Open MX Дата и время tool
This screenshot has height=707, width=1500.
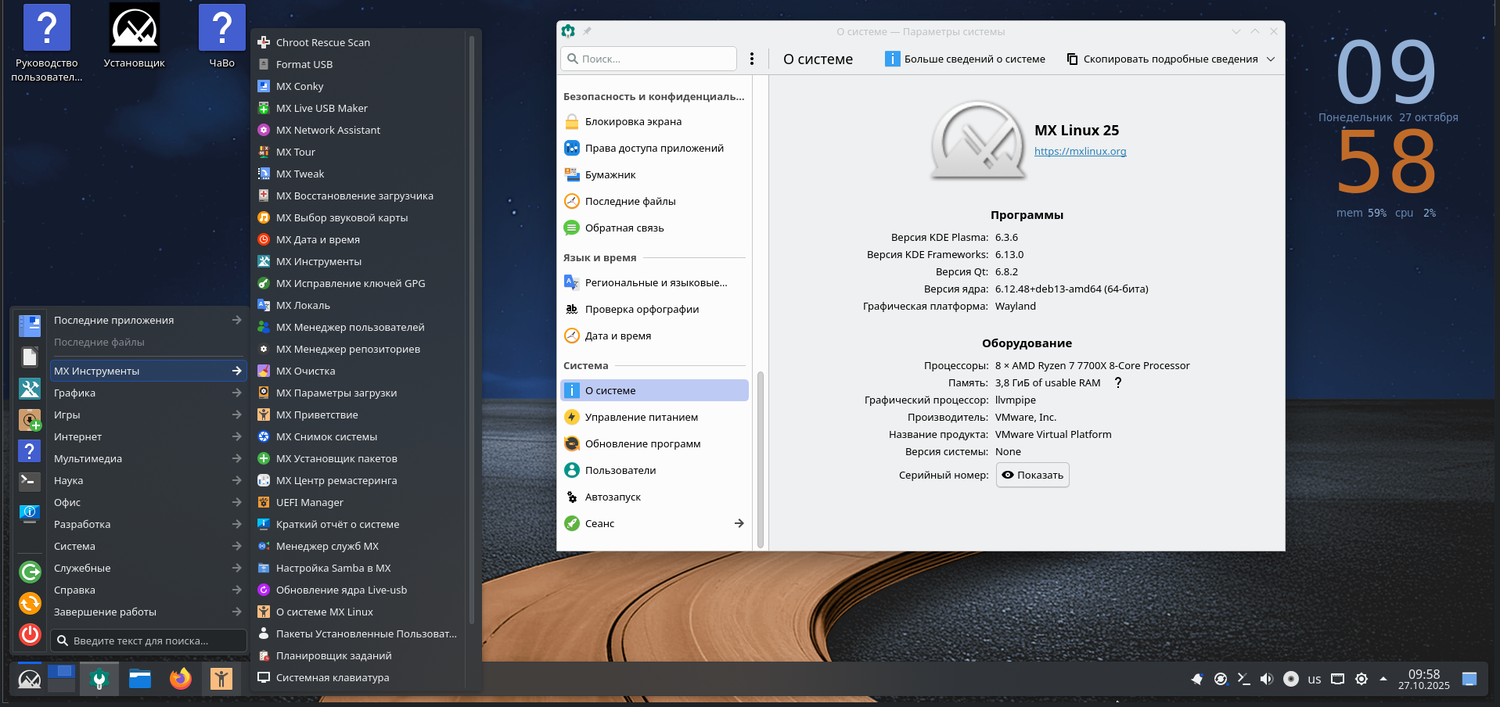[x=359, y=240]
